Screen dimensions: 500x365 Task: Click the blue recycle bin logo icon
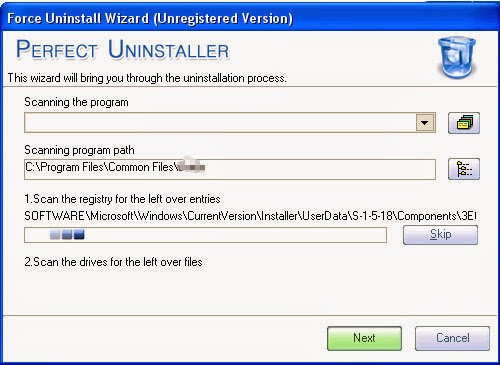pyautogui.click(x=457, y=57)
